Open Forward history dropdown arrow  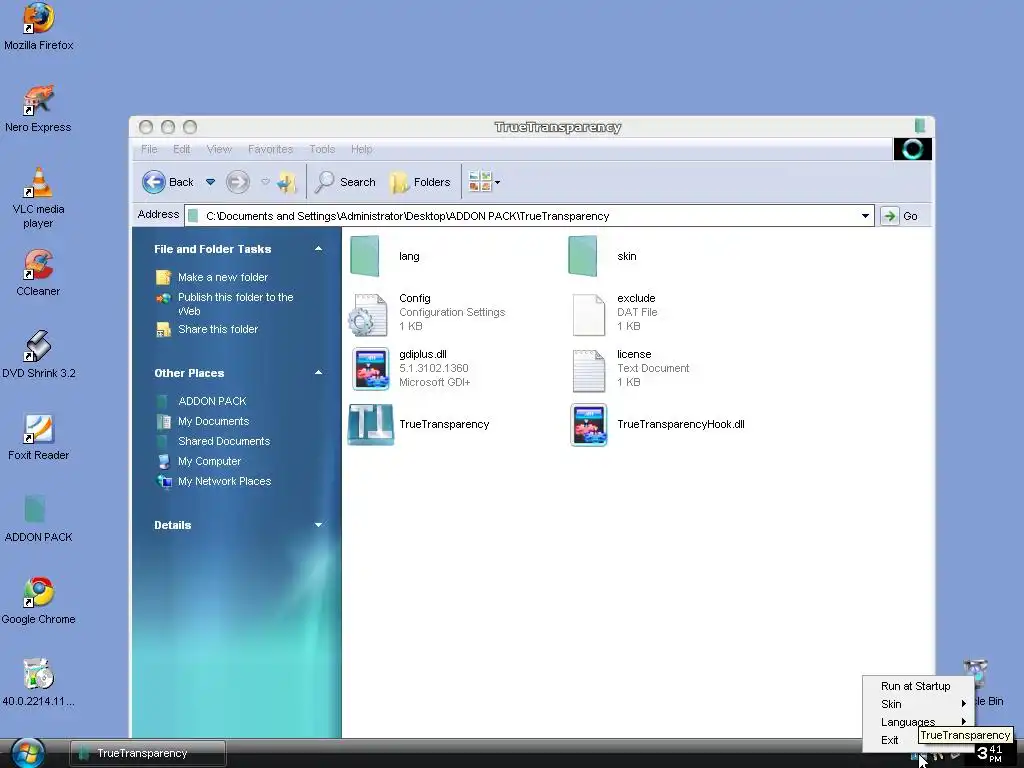point(265,182)
